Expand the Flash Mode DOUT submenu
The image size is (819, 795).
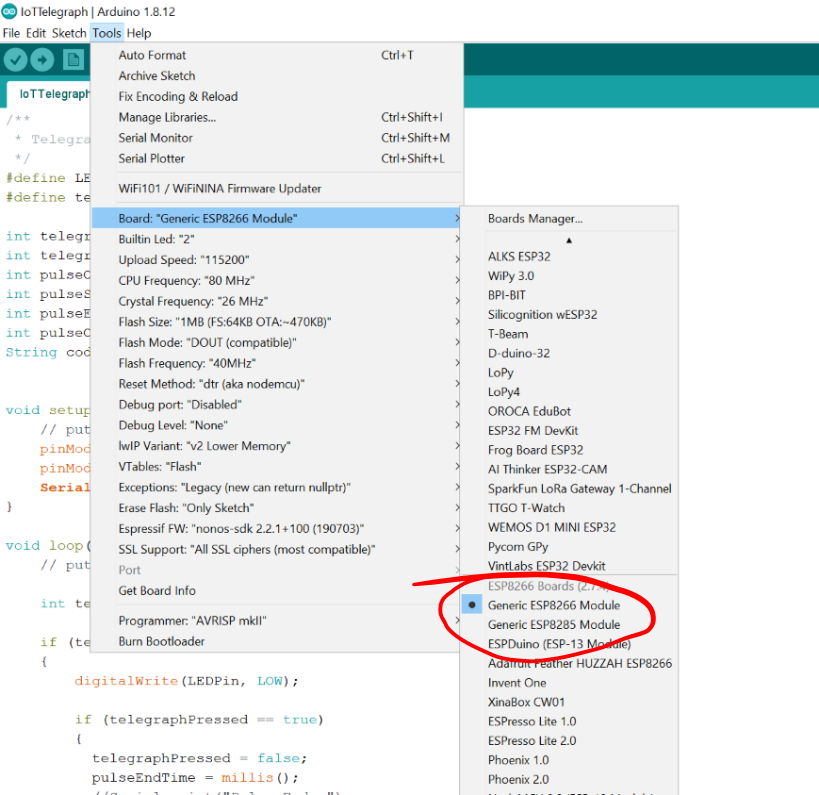point(277,343)
